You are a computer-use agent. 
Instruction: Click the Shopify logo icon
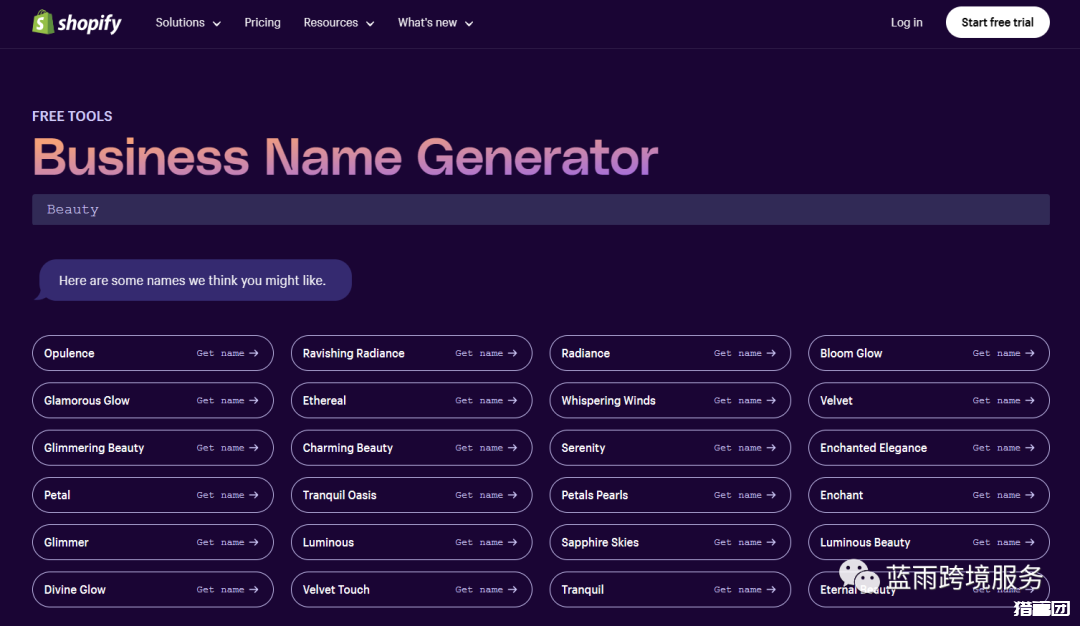(x=43, y=22)
